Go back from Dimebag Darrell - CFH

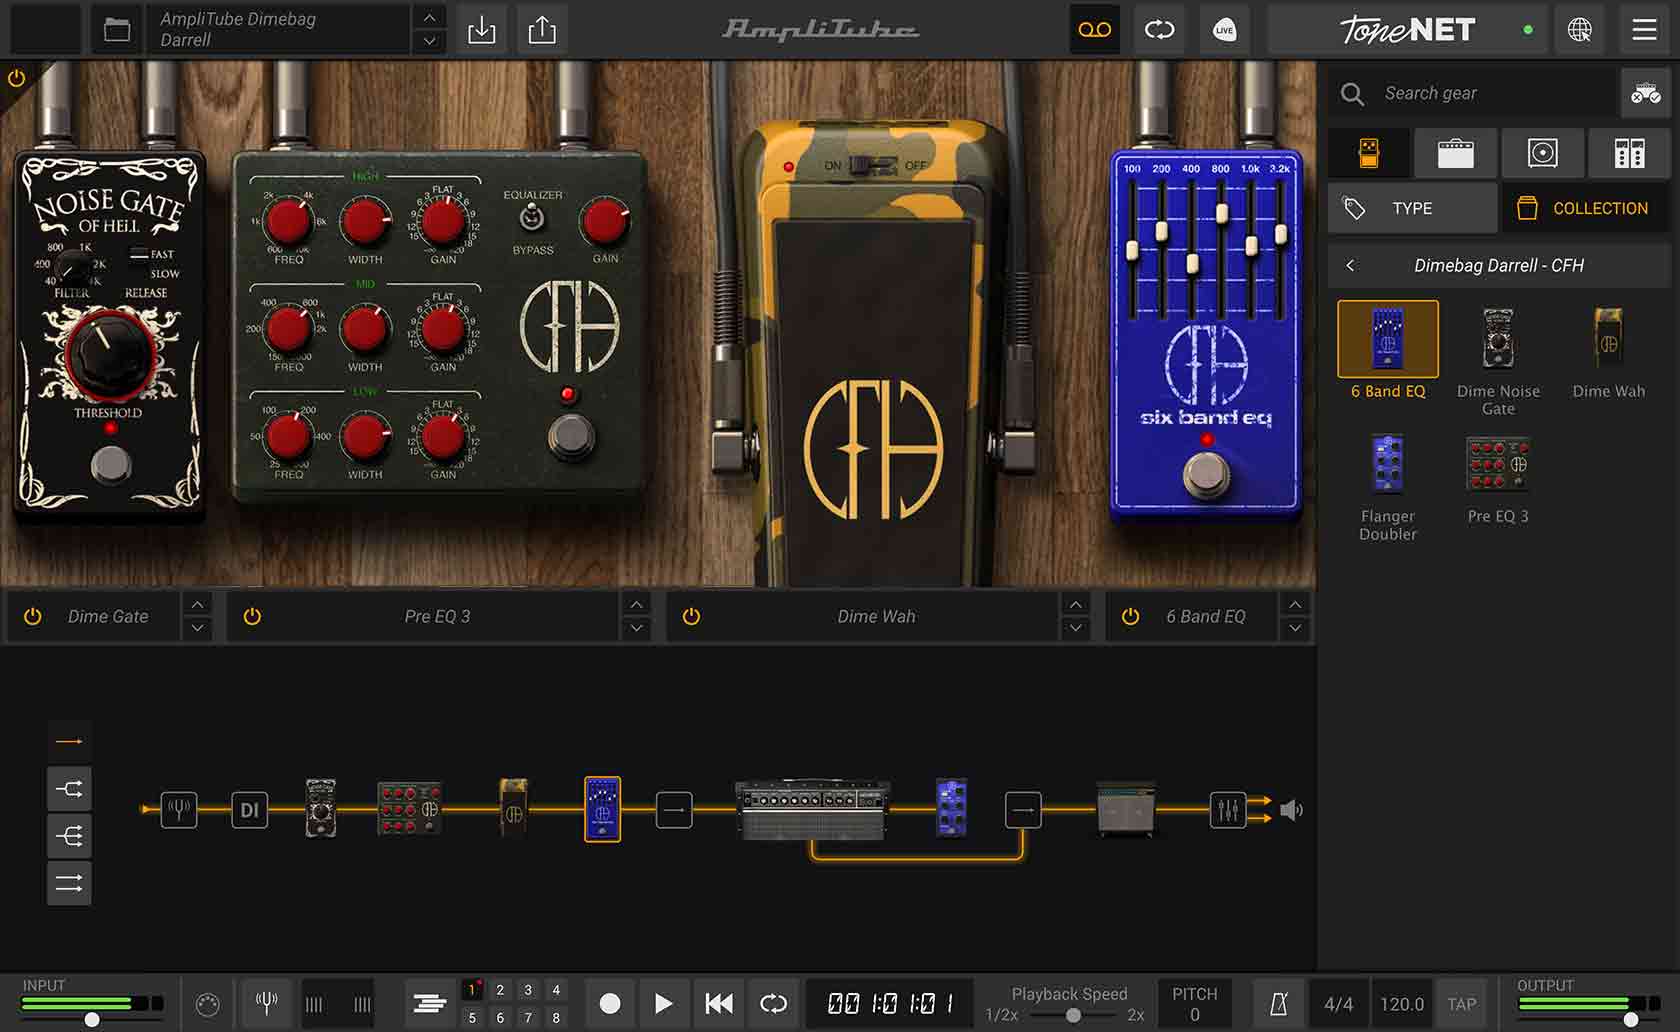pyautogui.click(x=1350, y=265)
